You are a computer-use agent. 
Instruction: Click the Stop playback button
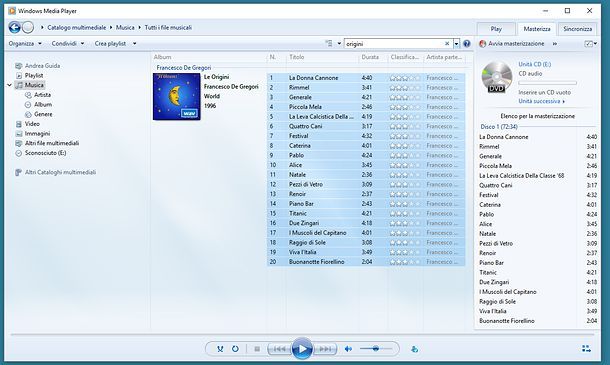[257, 349]
